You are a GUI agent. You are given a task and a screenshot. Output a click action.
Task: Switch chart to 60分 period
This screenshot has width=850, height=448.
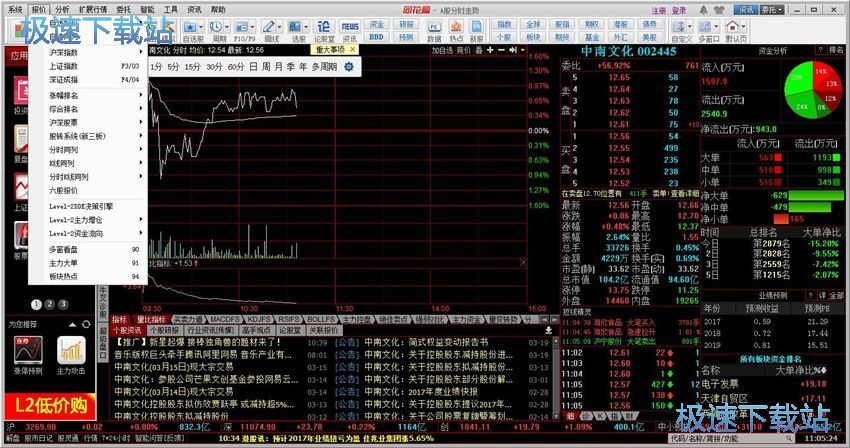pyautogui.click(x=236, y=67)
